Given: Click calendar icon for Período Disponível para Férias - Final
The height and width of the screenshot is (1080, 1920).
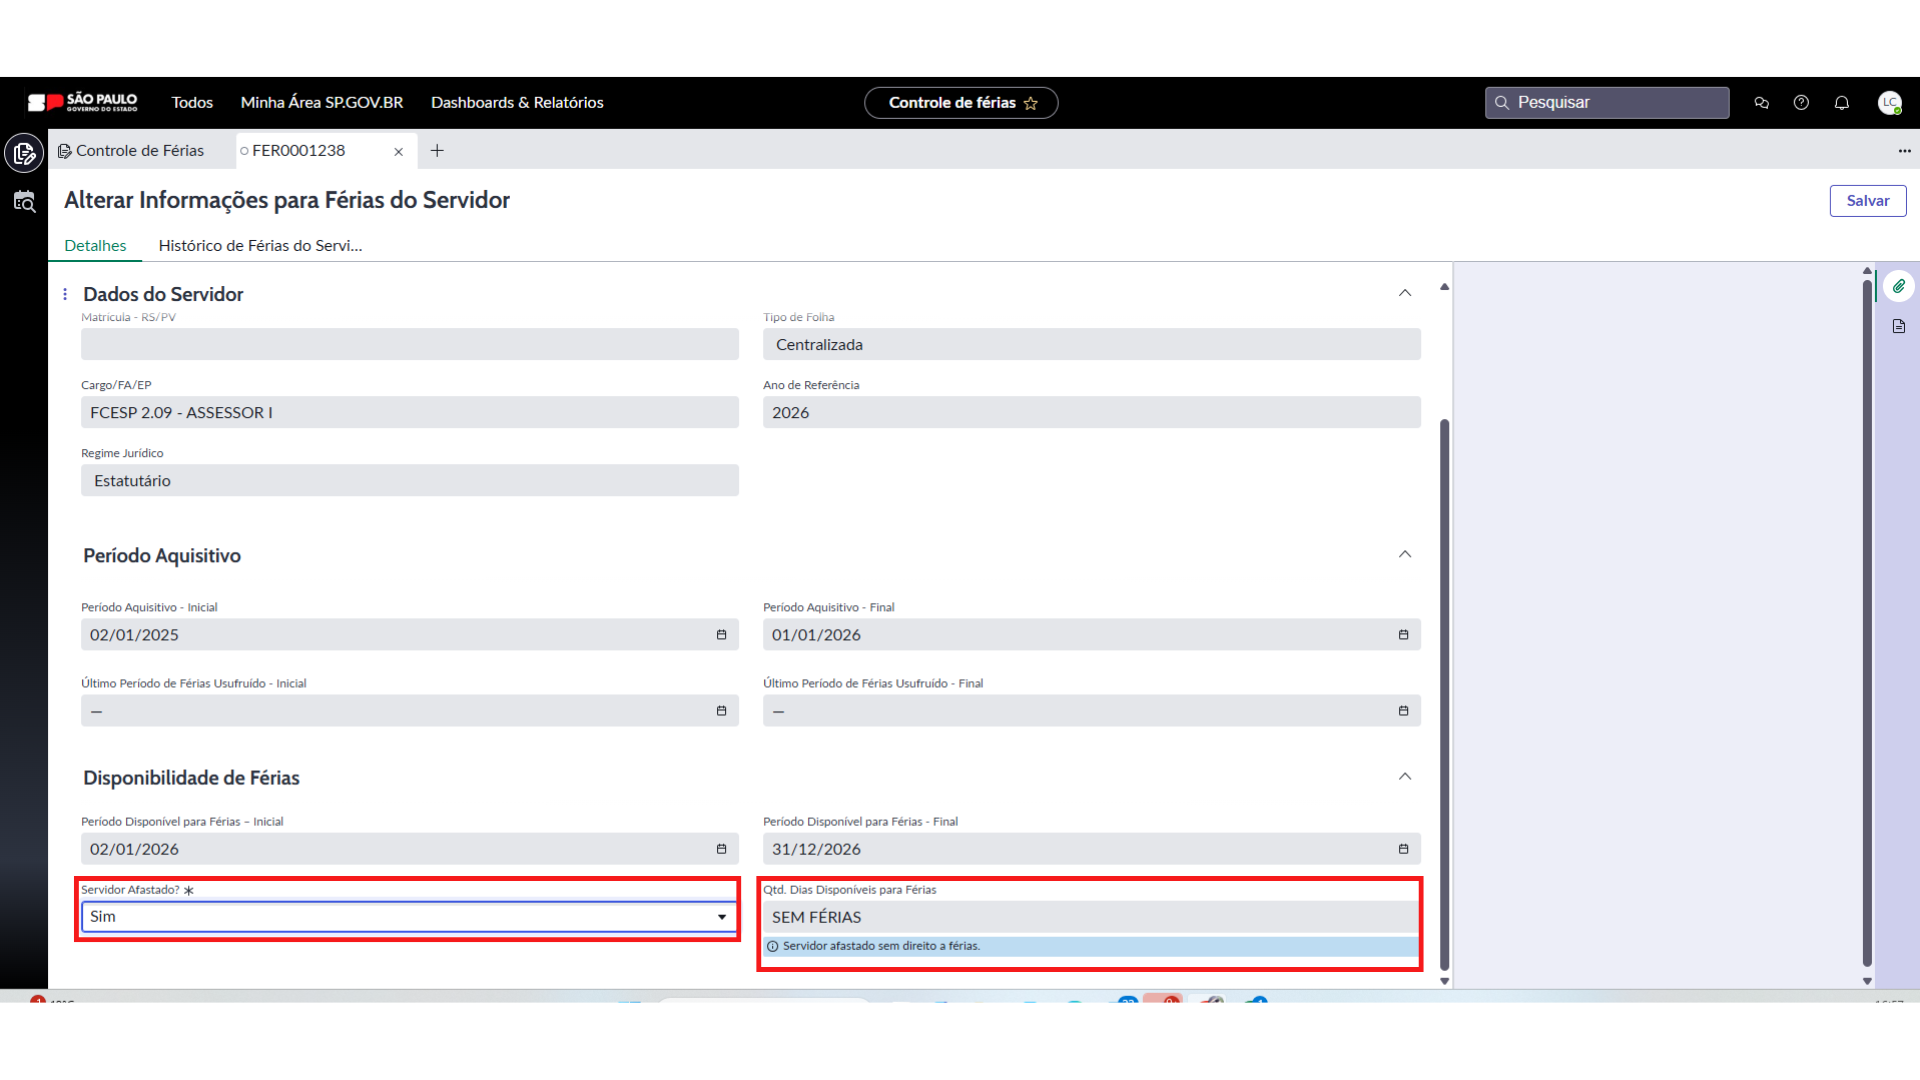Looking at the screenshot, I should click(1403, 849).
